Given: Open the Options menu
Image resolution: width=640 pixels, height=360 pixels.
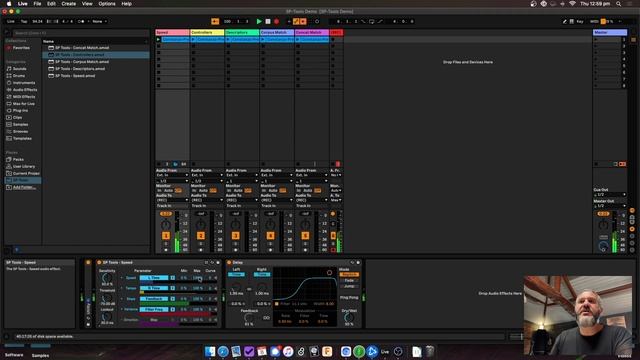Looking at the screenshot, I should [107, 4].
